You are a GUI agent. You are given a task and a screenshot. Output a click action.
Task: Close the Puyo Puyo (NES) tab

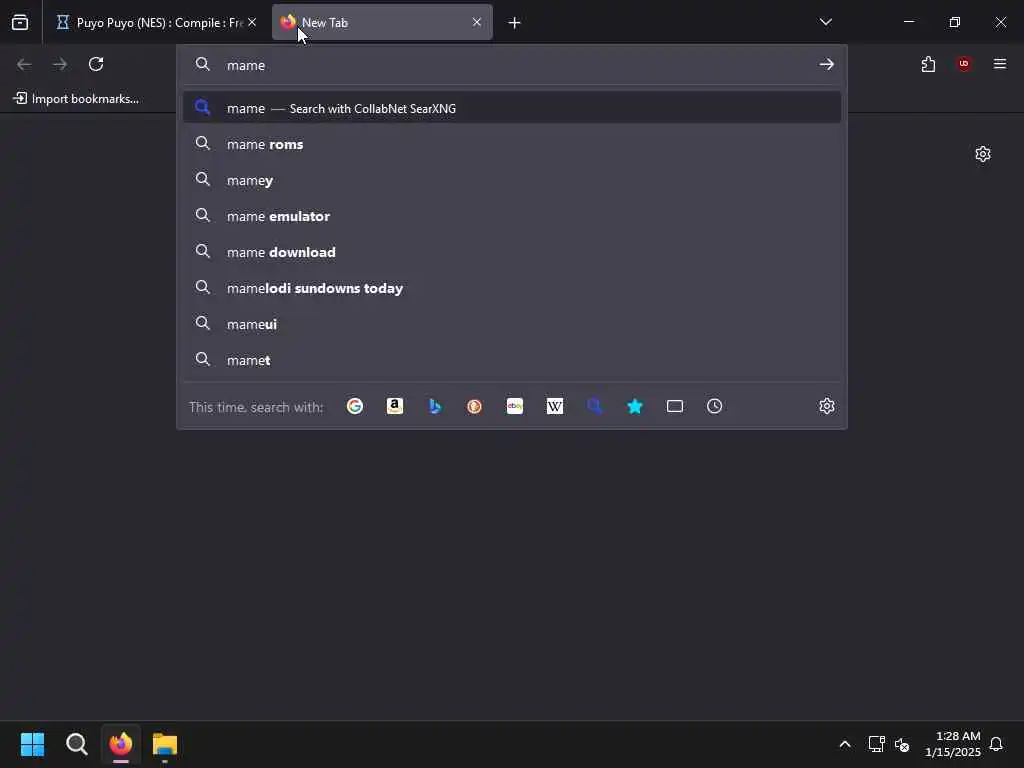252,22
